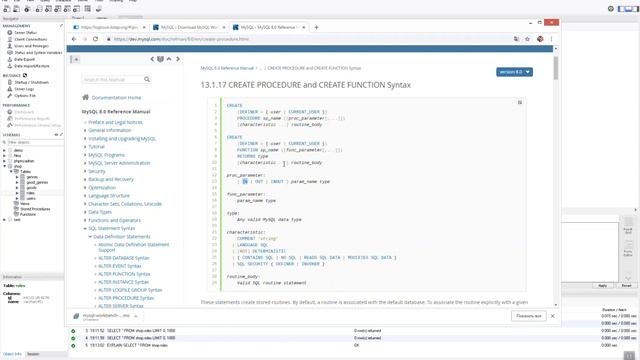Open Status and System Variables item
This screenshot has width=640, height=360.
(38, 53)
